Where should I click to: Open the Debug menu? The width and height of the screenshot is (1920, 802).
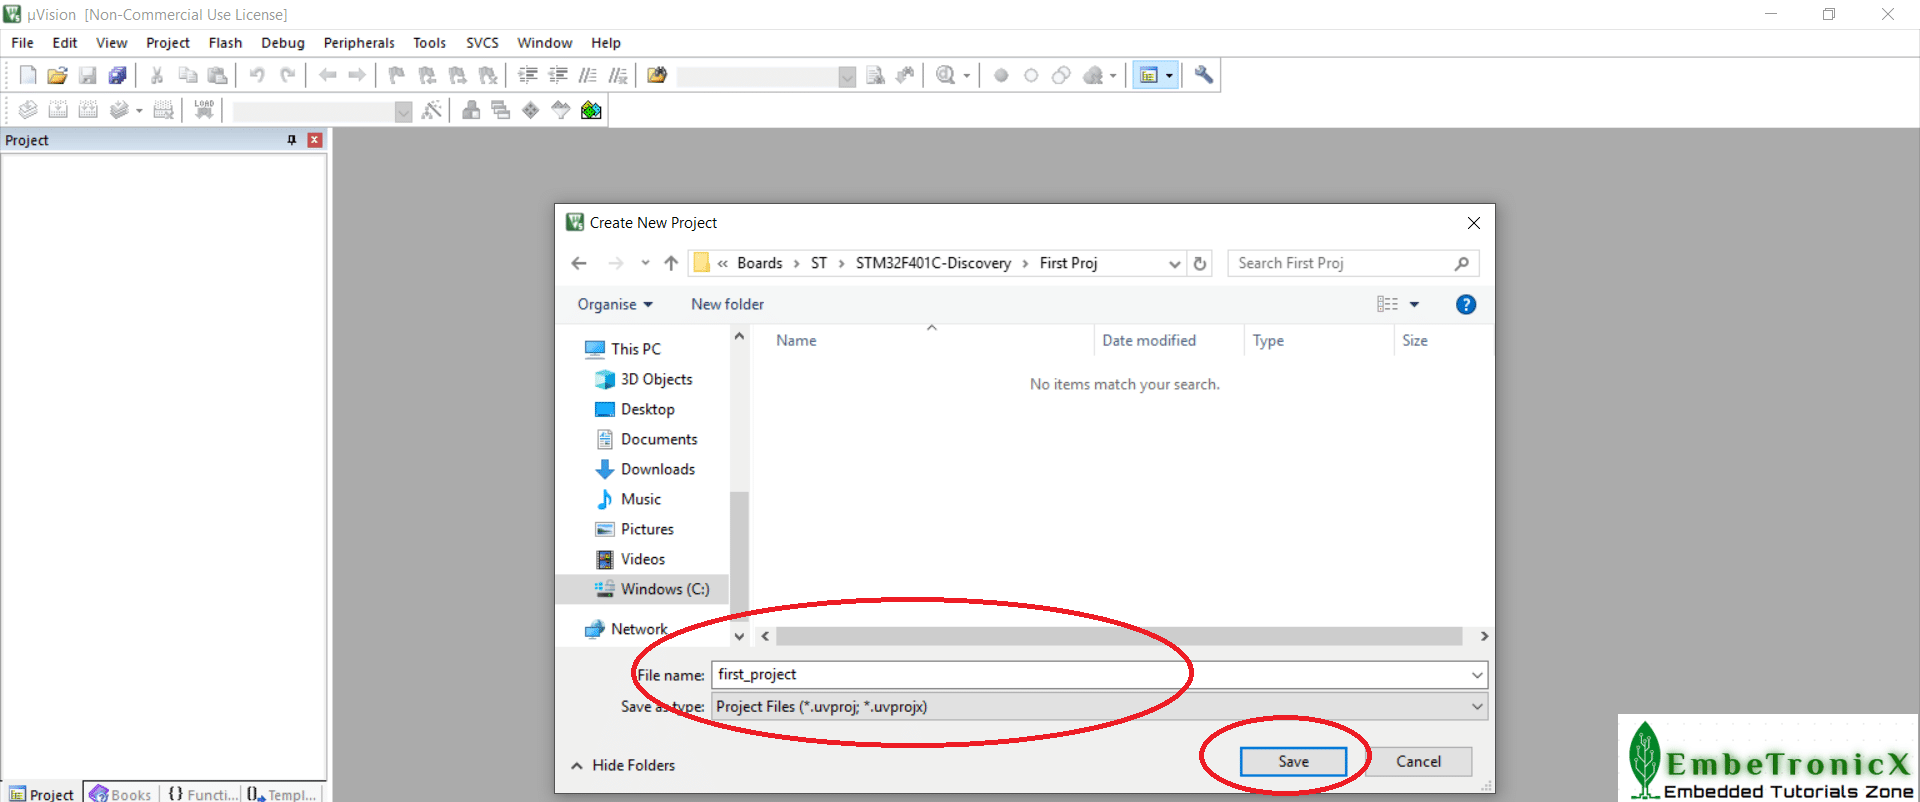(283, 43)
